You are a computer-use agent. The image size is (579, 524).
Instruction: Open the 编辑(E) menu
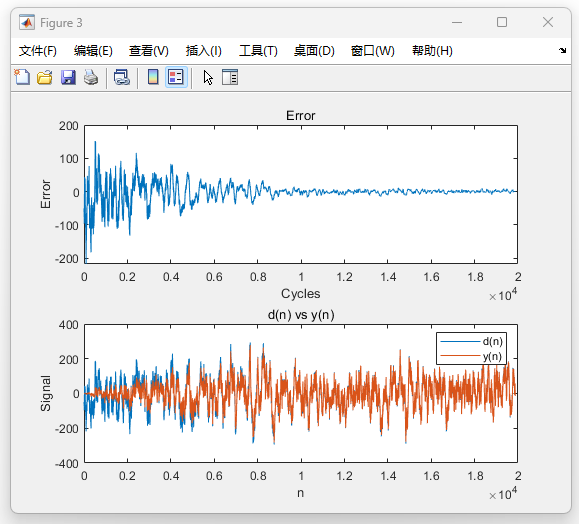(x=93, y=51)
